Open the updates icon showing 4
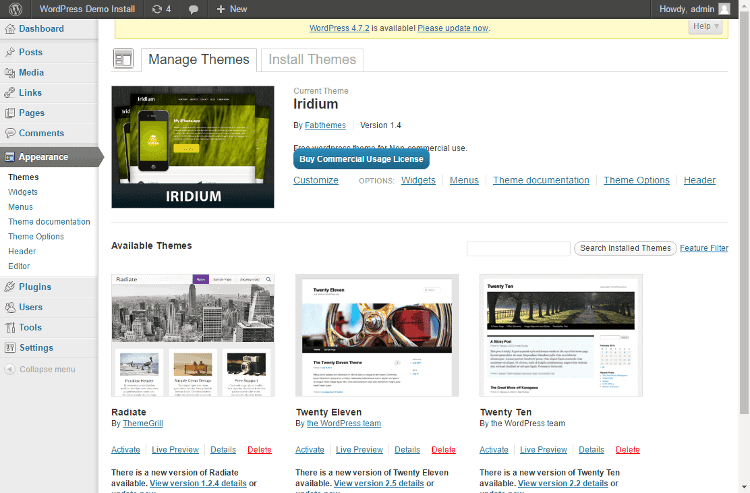The width and height of the screenshot is (750, 493). coord(161,9)
